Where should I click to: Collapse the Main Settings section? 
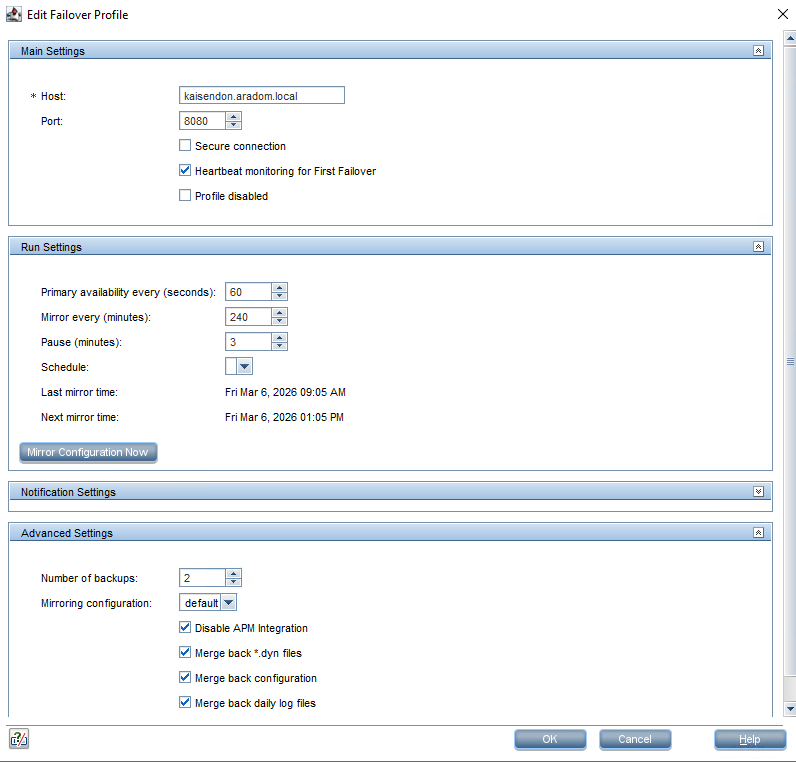point(758,51)
